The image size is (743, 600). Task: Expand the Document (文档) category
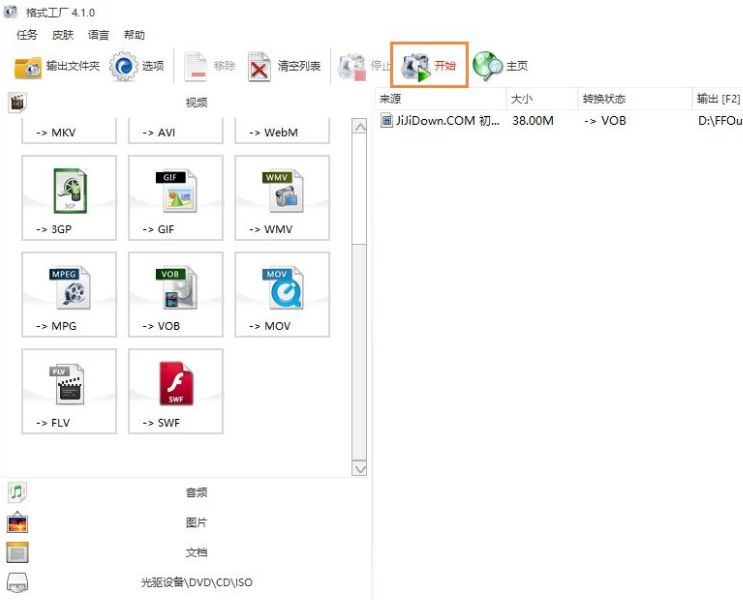tap(196, 552)
